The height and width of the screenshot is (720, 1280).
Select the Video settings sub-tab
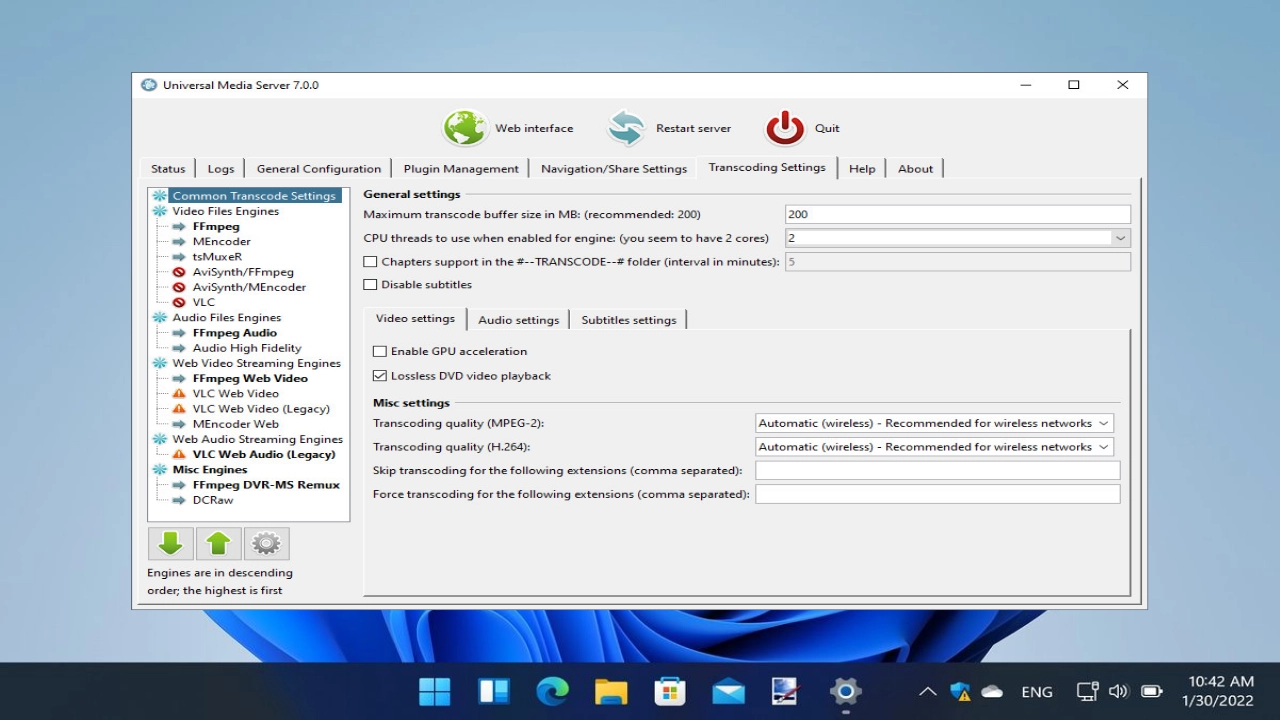point(415,319)
